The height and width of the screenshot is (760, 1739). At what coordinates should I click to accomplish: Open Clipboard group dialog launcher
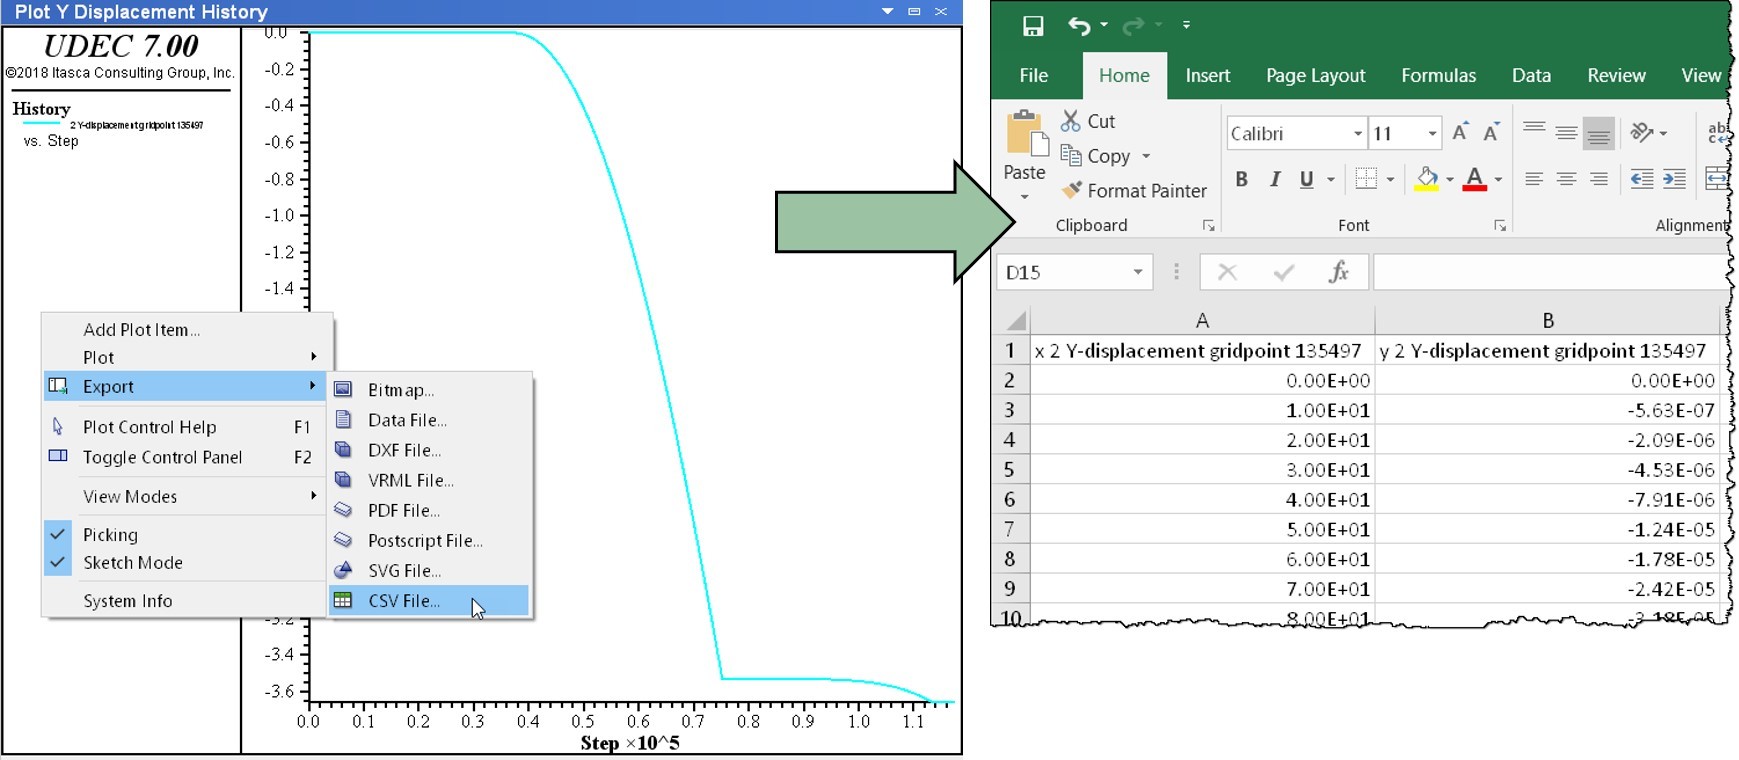pyautogui.click(x=1208, y=226)
